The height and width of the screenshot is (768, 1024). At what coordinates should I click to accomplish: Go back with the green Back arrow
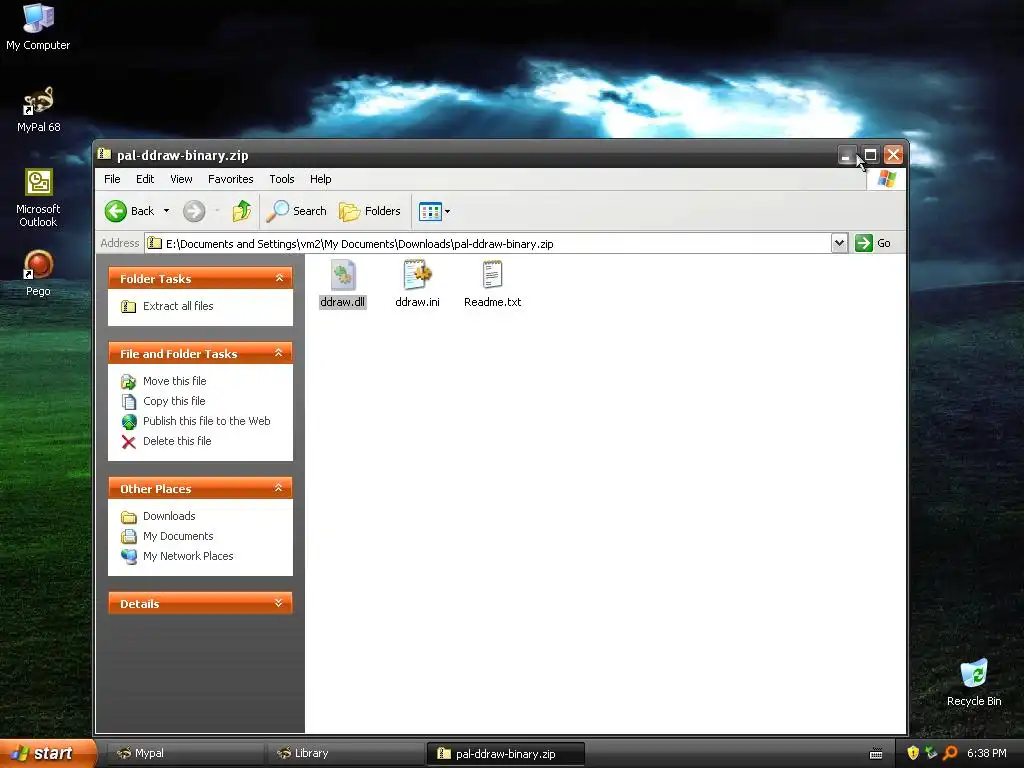[129, 211]
